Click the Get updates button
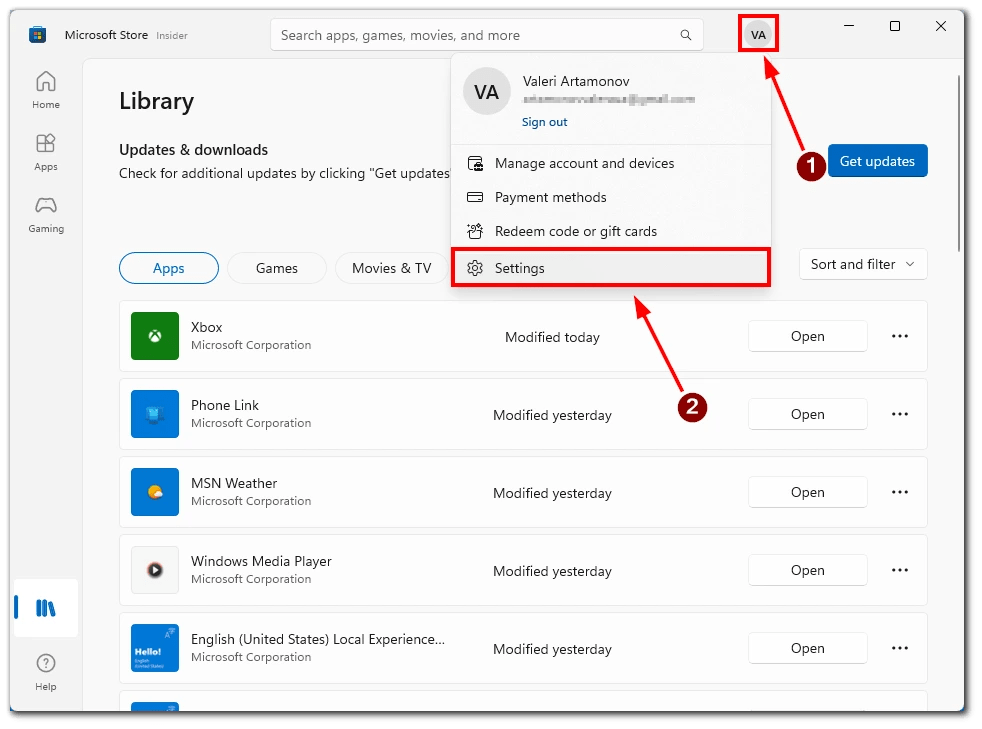The height and width of the screenshot is (729, 982). click(877, 160)
